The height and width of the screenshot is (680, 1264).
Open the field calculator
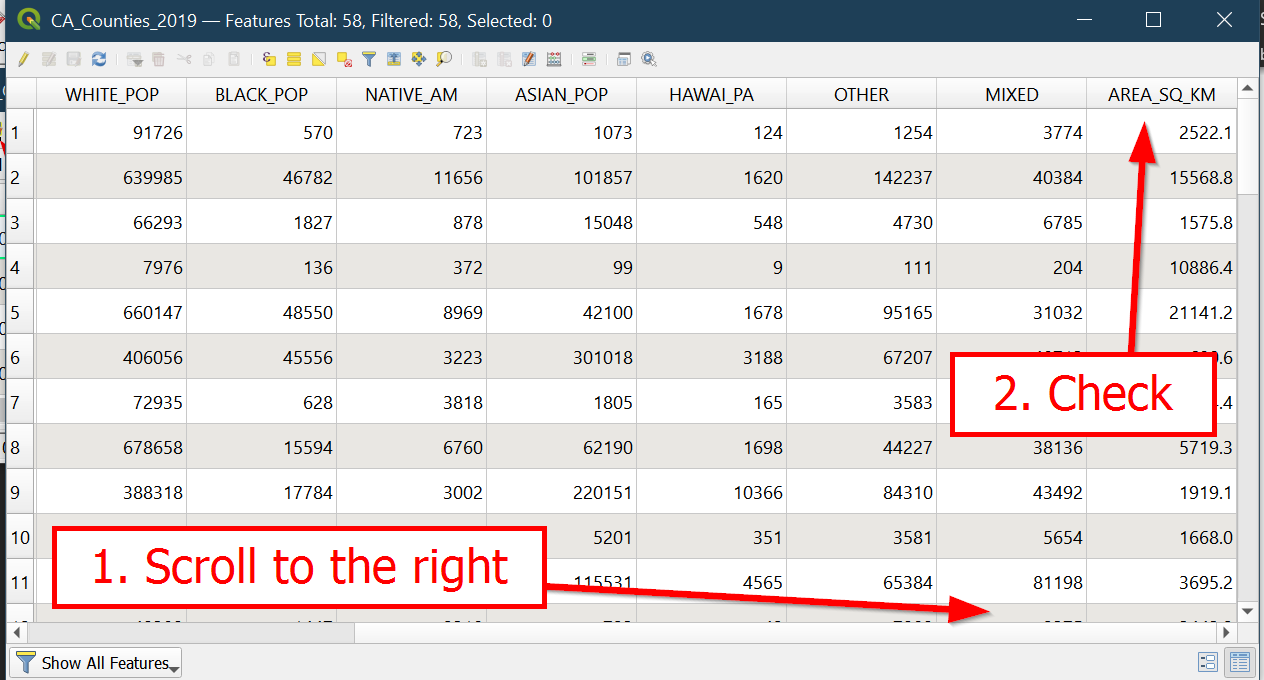(x=554, y=60)
